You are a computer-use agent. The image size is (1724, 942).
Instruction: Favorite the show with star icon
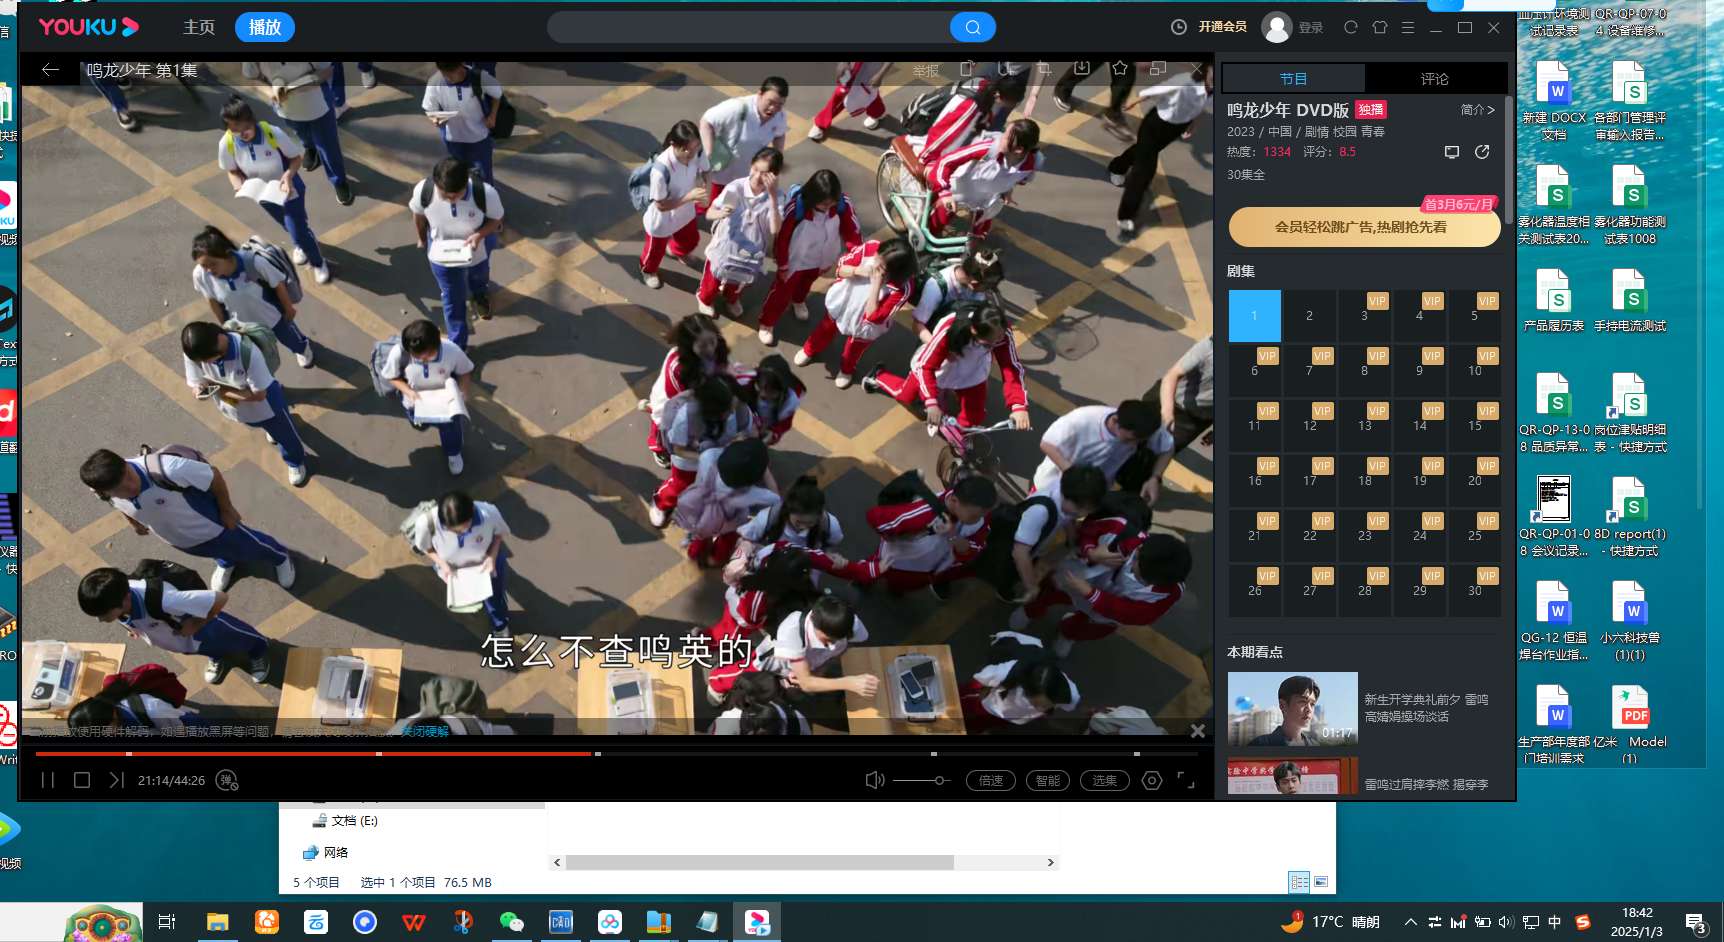point(1120,68)
